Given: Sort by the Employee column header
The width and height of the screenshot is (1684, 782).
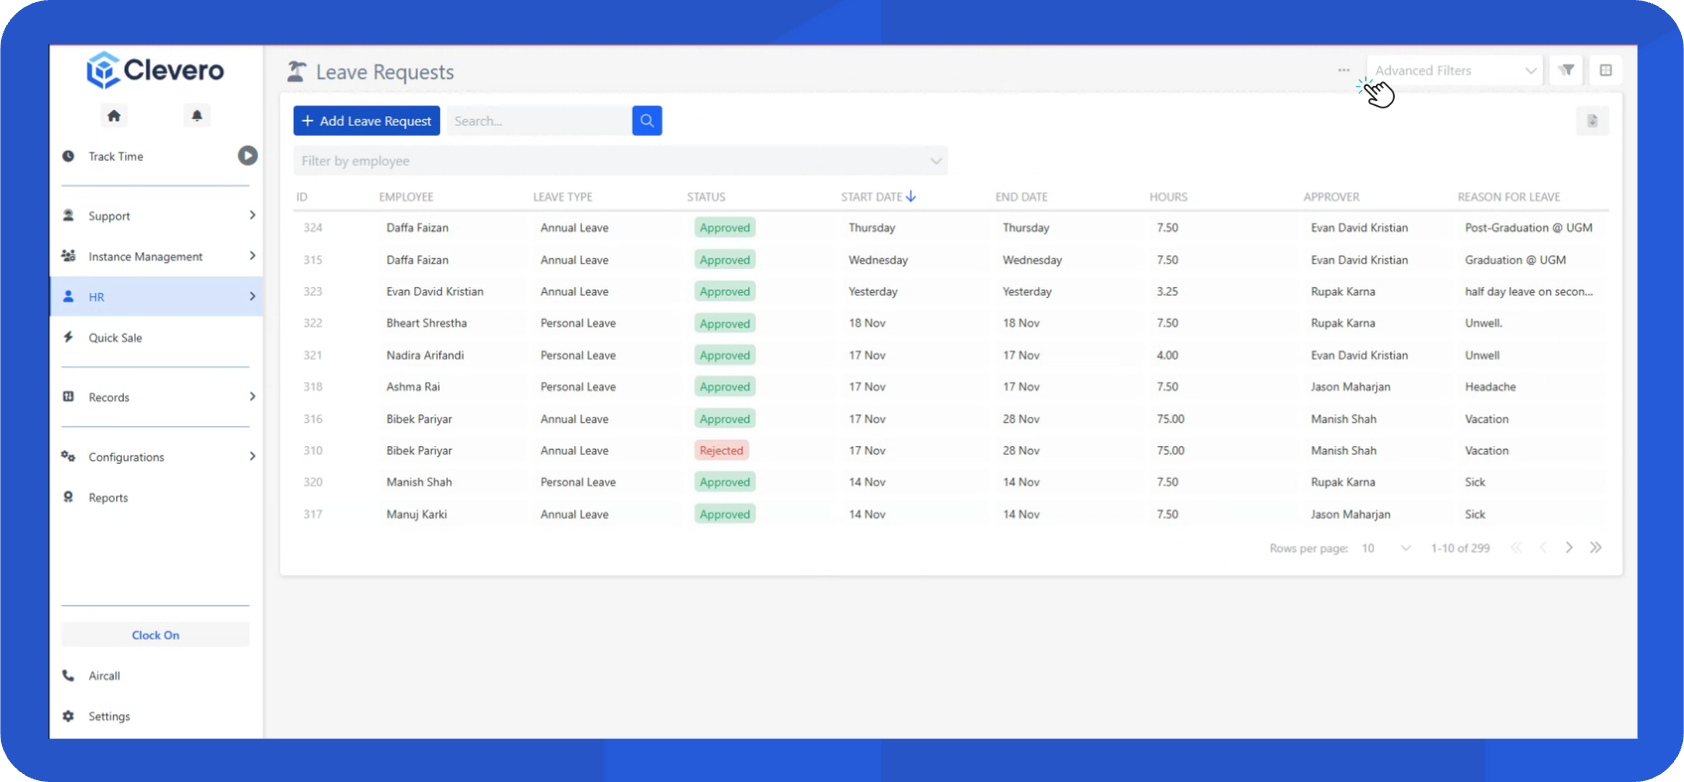Looking at the screenshot, I should pyautogui.click(x=406, y=197).
